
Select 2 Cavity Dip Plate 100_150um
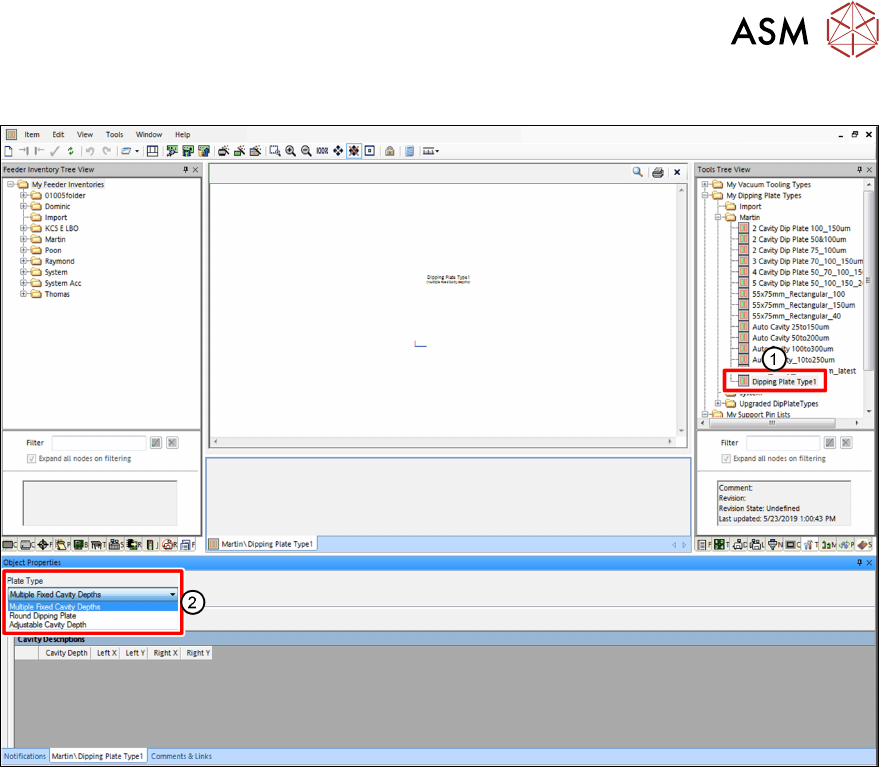[x=801, y=228]
